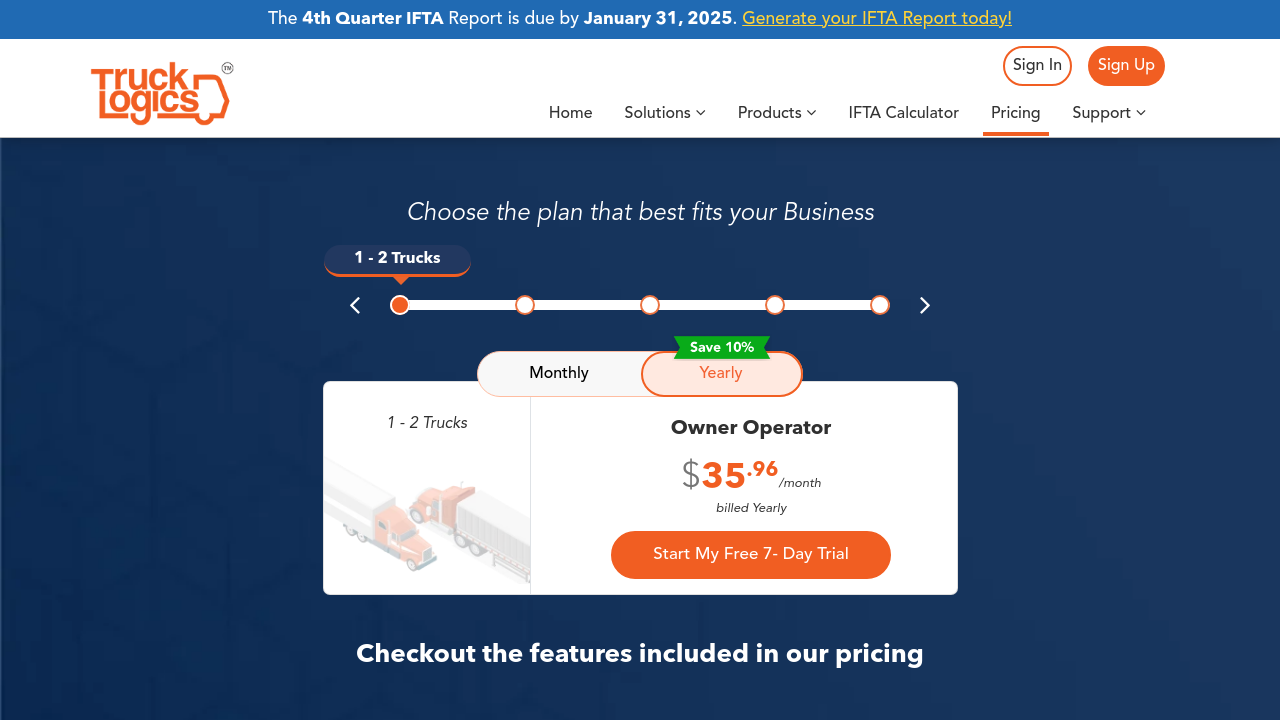Viewport: 1280px width, 720px height.
Task: Expand the Solutions dropdown menu
Action: tap(665, 113)
